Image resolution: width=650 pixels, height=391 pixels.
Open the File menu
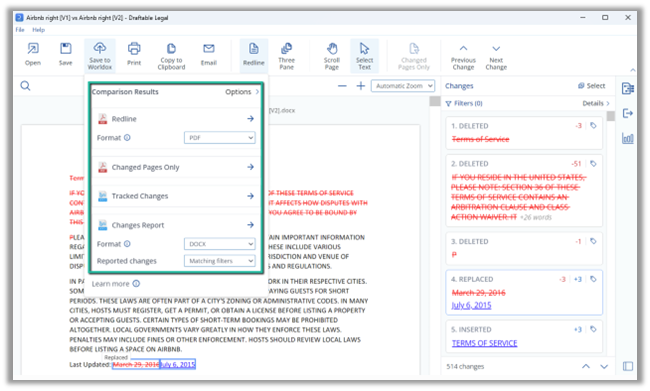coord(20,30)
